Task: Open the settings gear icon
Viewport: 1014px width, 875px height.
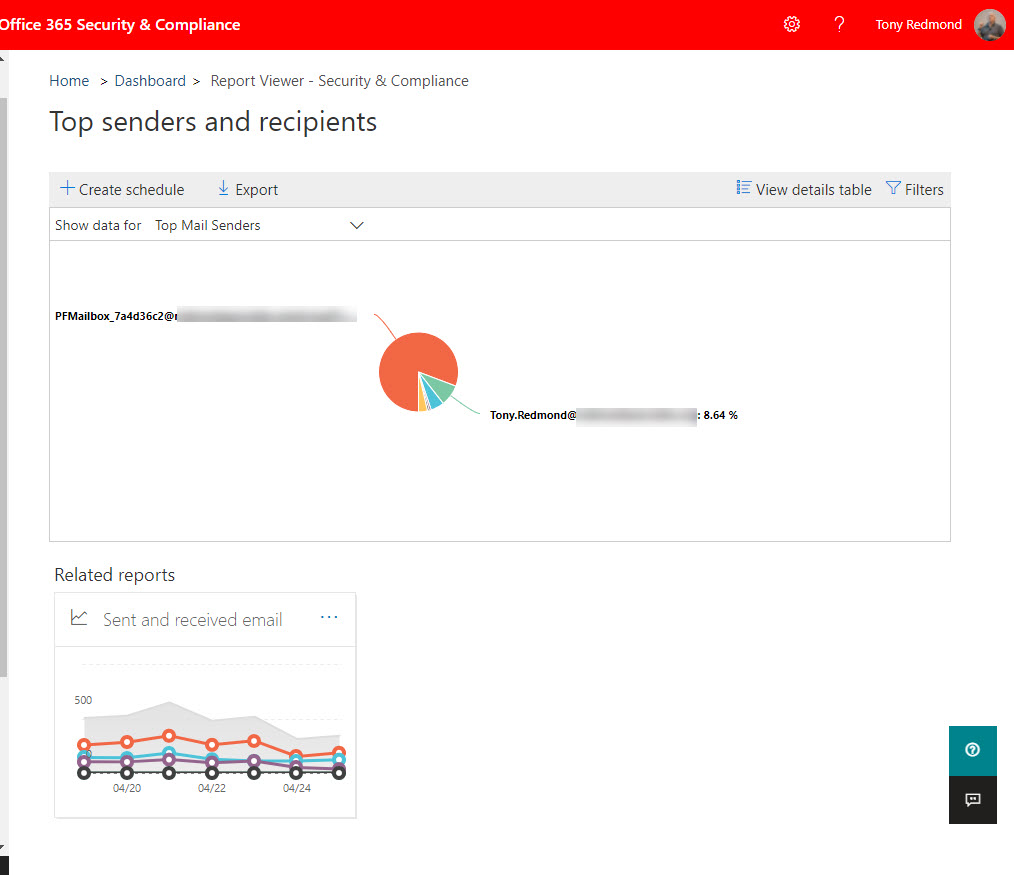Action: click(792, 24)
